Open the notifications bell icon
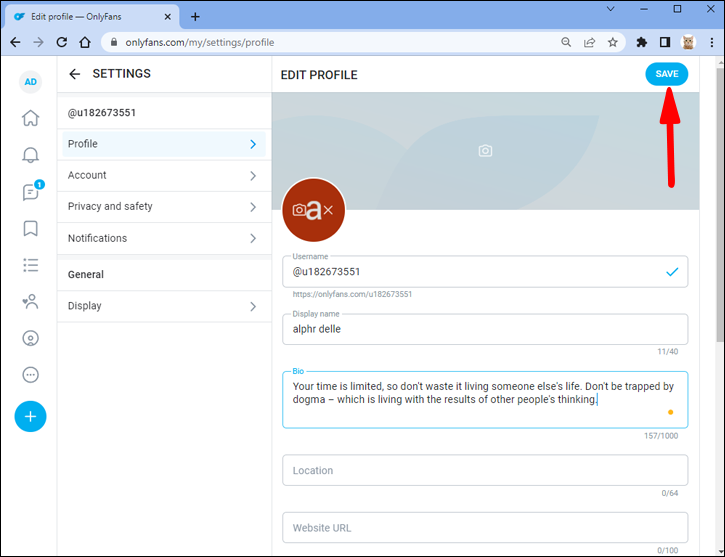 (x=31, y=155)
